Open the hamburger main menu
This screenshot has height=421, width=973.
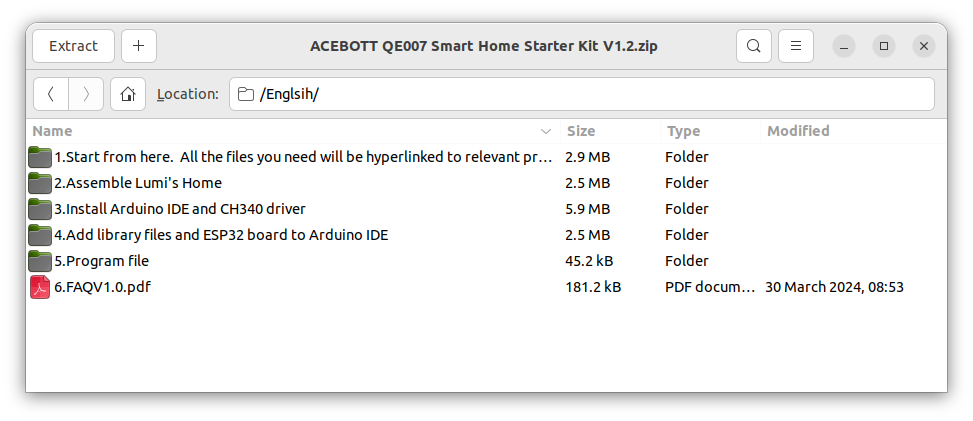click(796, 46)
